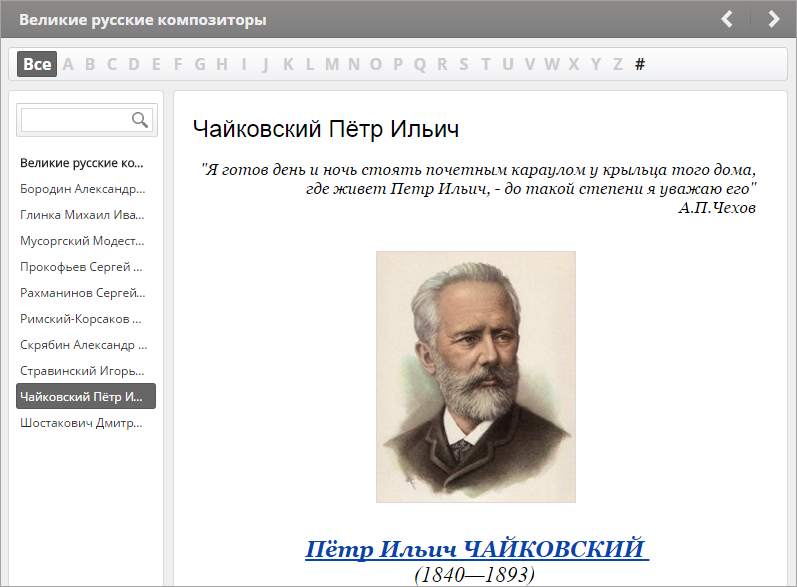Click the title 'Великие русские композиторы'
The image size is (797, 587).
[143, 20]
